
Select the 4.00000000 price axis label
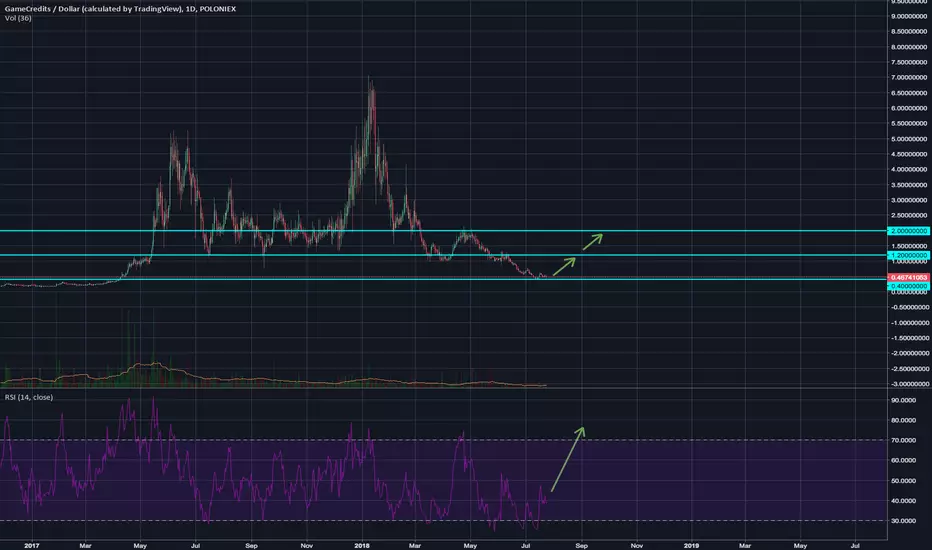(x=909, y=169)
